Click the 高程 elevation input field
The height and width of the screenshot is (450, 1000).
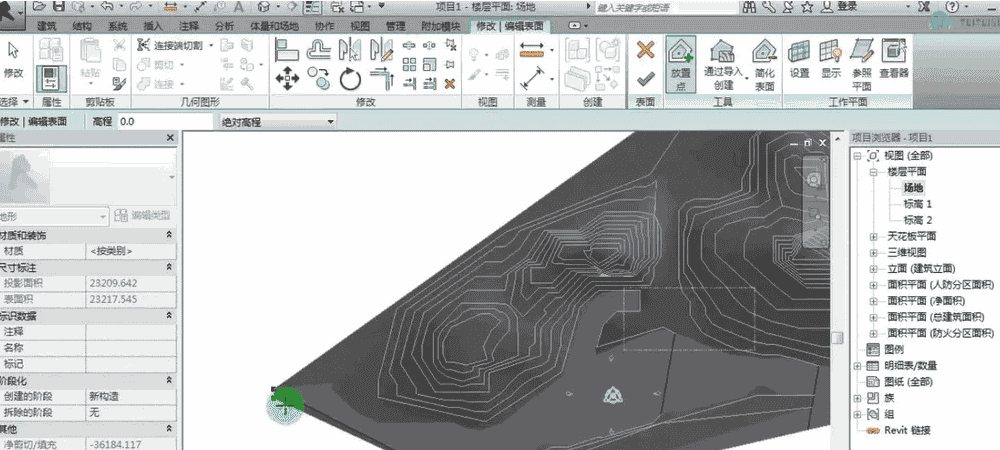[x=163, y=122]
